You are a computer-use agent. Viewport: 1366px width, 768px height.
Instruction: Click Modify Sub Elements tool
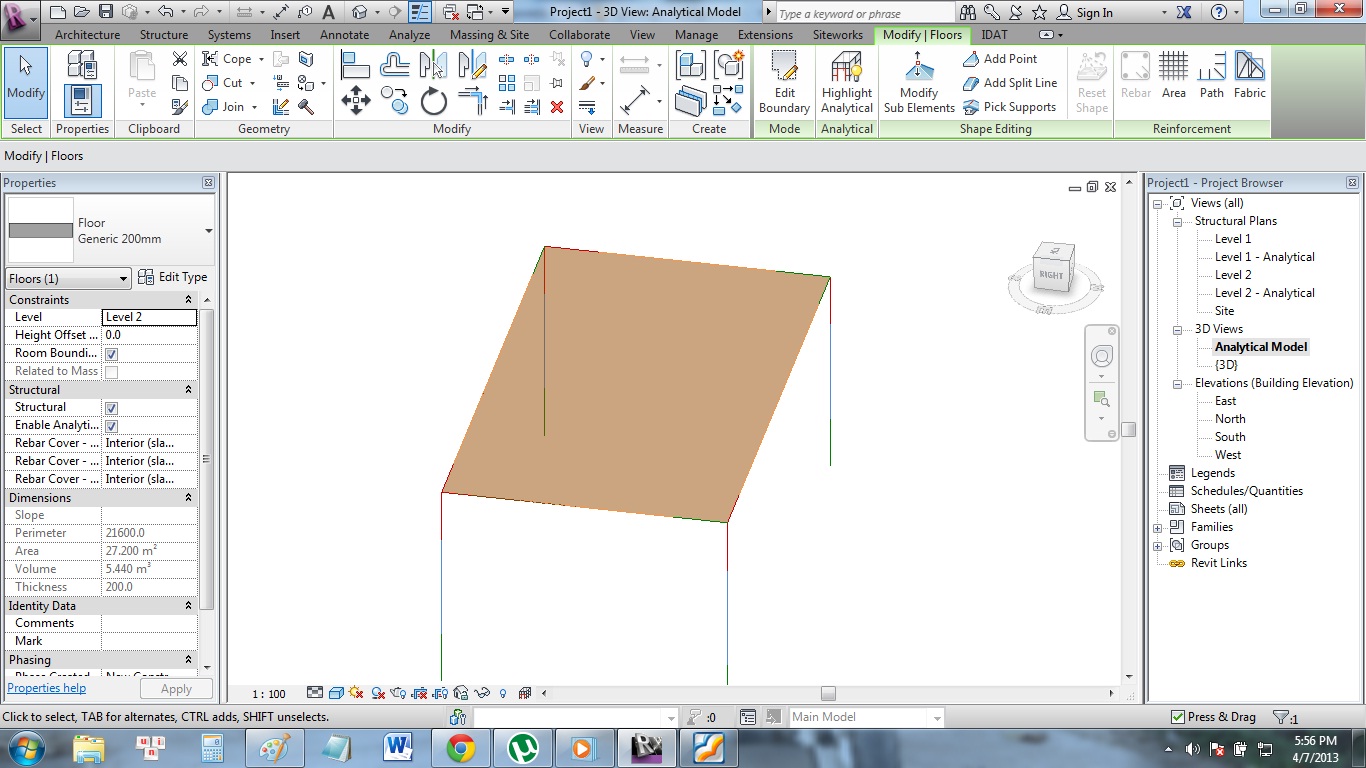[919, 83]
